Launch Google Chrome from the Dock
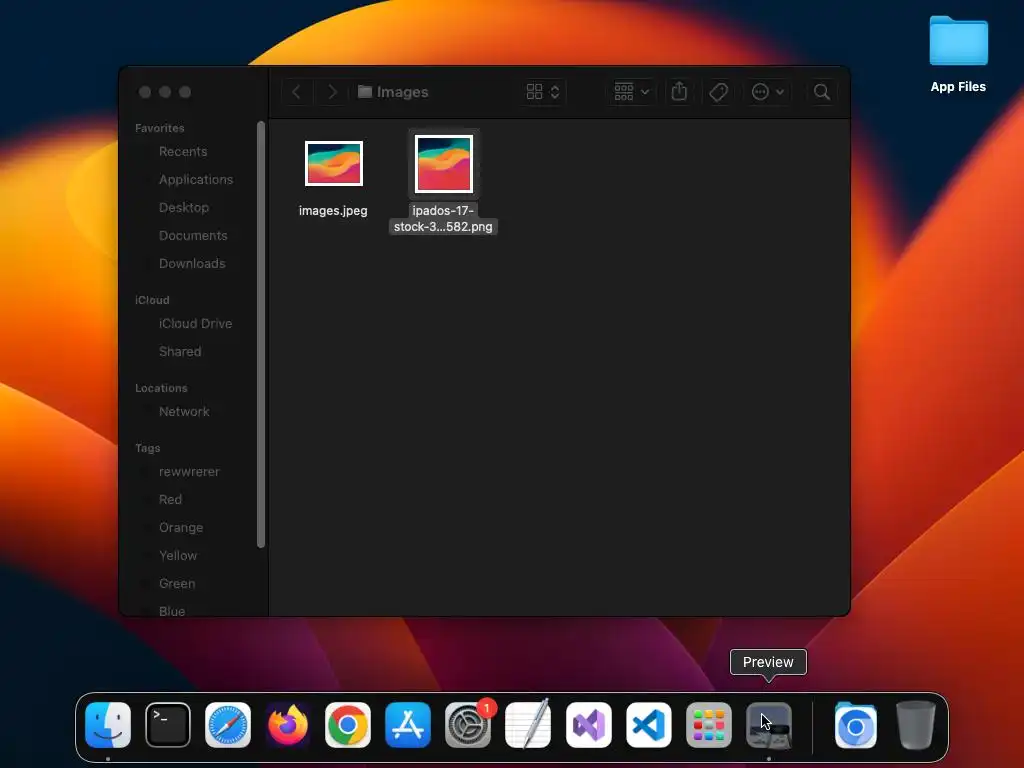1024x768 pixels. [x=348, y=725]
